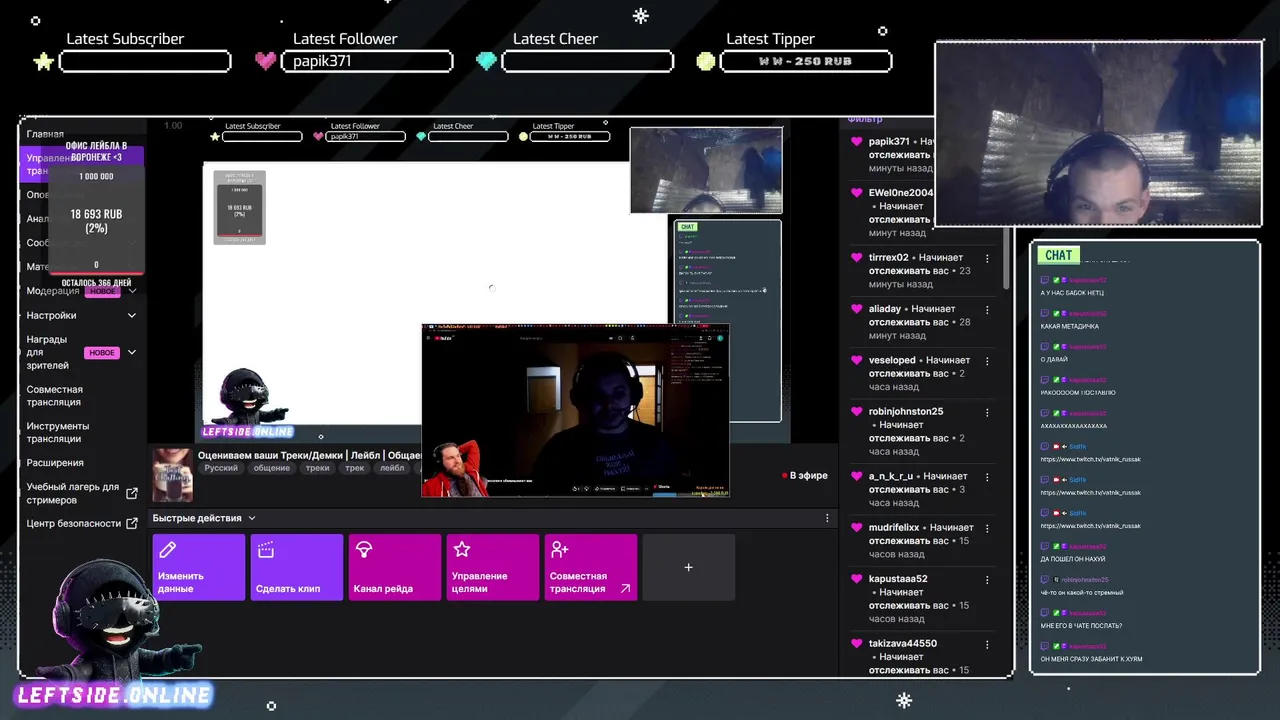Click the 'НОВОЕ' badge beside Награды для зрителей
1280x720 pixels.
(102, 353)
